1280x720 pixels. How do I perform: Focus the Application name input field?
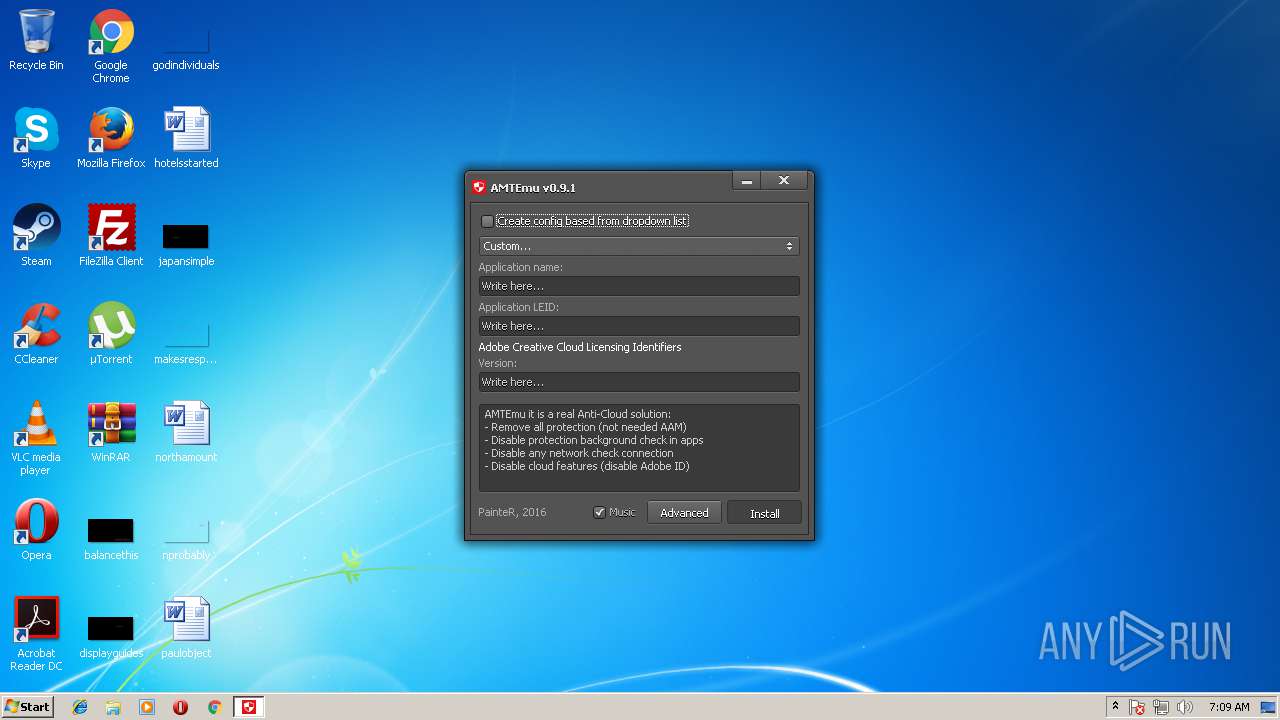click(638, 286)
